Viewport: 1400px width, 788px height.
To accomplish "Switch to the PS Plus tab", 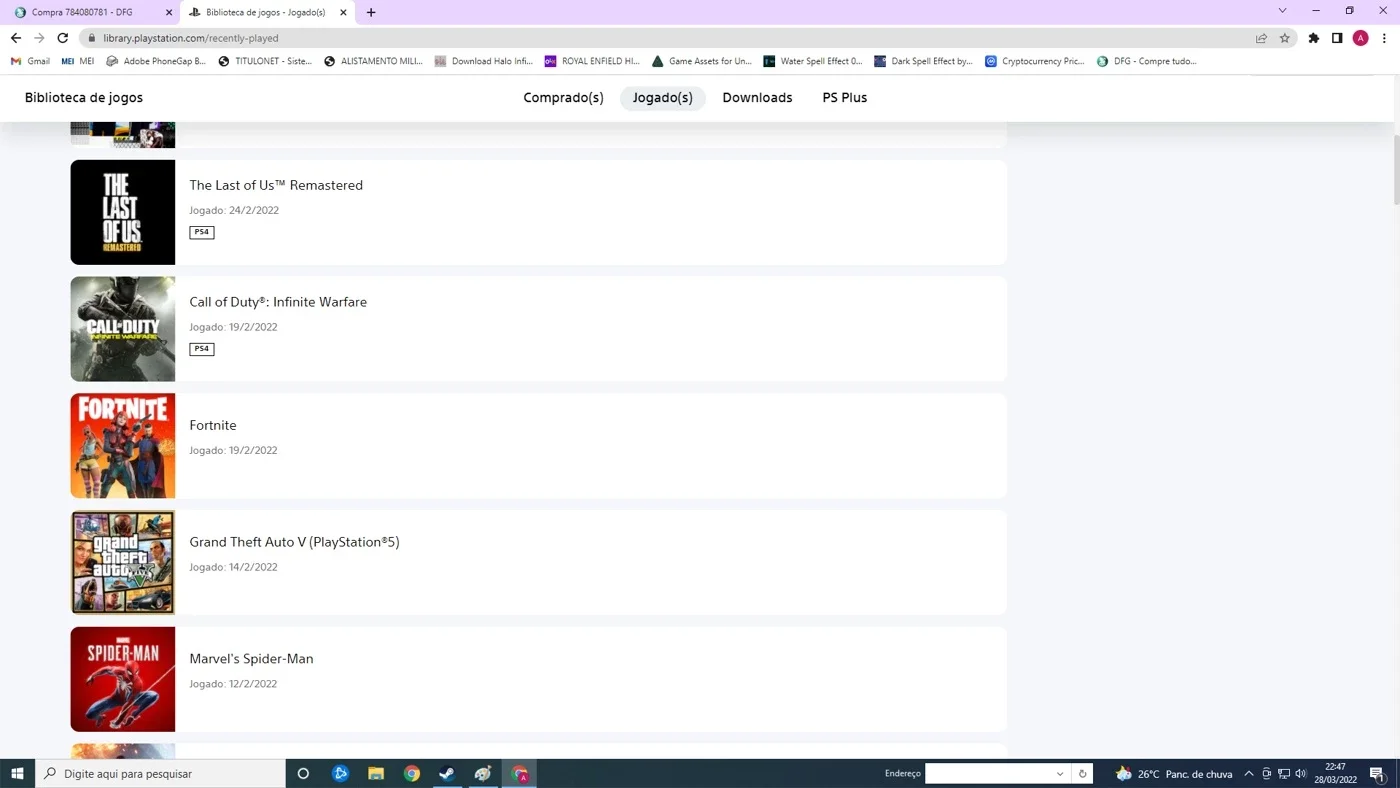I will pos(845,98).
